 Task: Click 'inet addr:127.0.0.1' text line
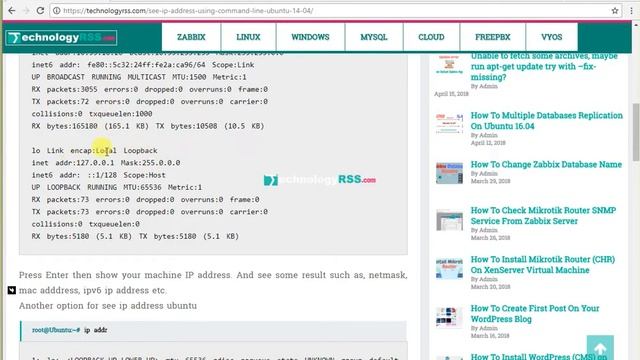tap(106, 163)
